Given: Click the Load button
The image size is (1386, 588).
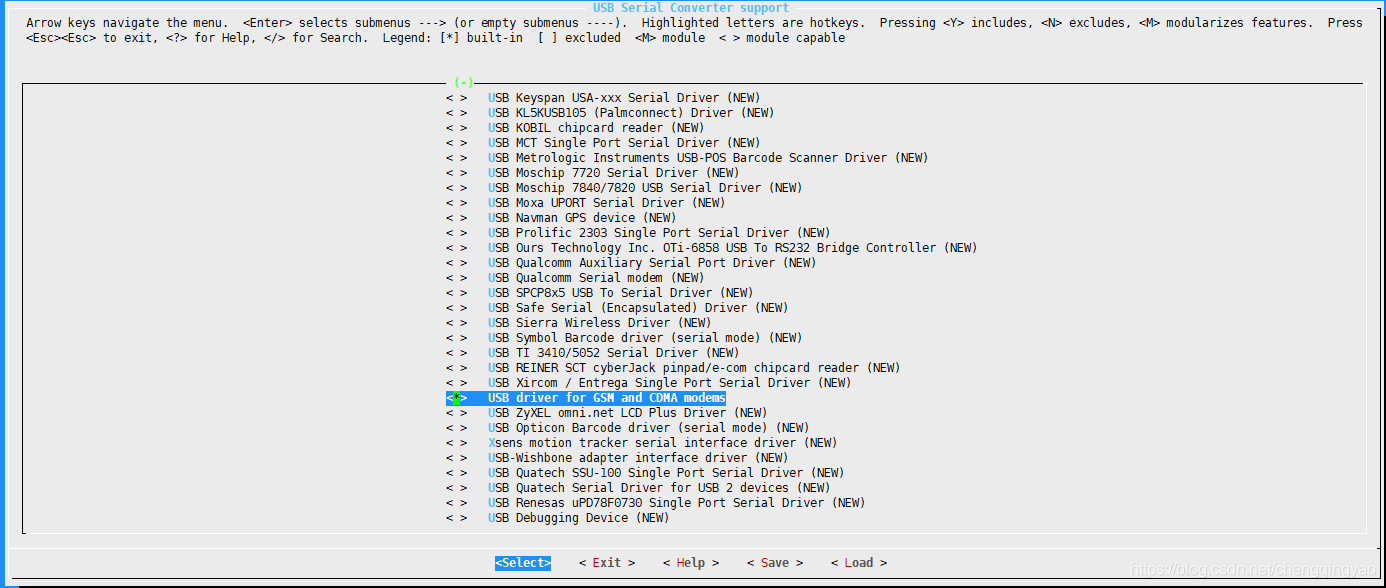Looking at the screenshot, I should (x=859, y=563).
